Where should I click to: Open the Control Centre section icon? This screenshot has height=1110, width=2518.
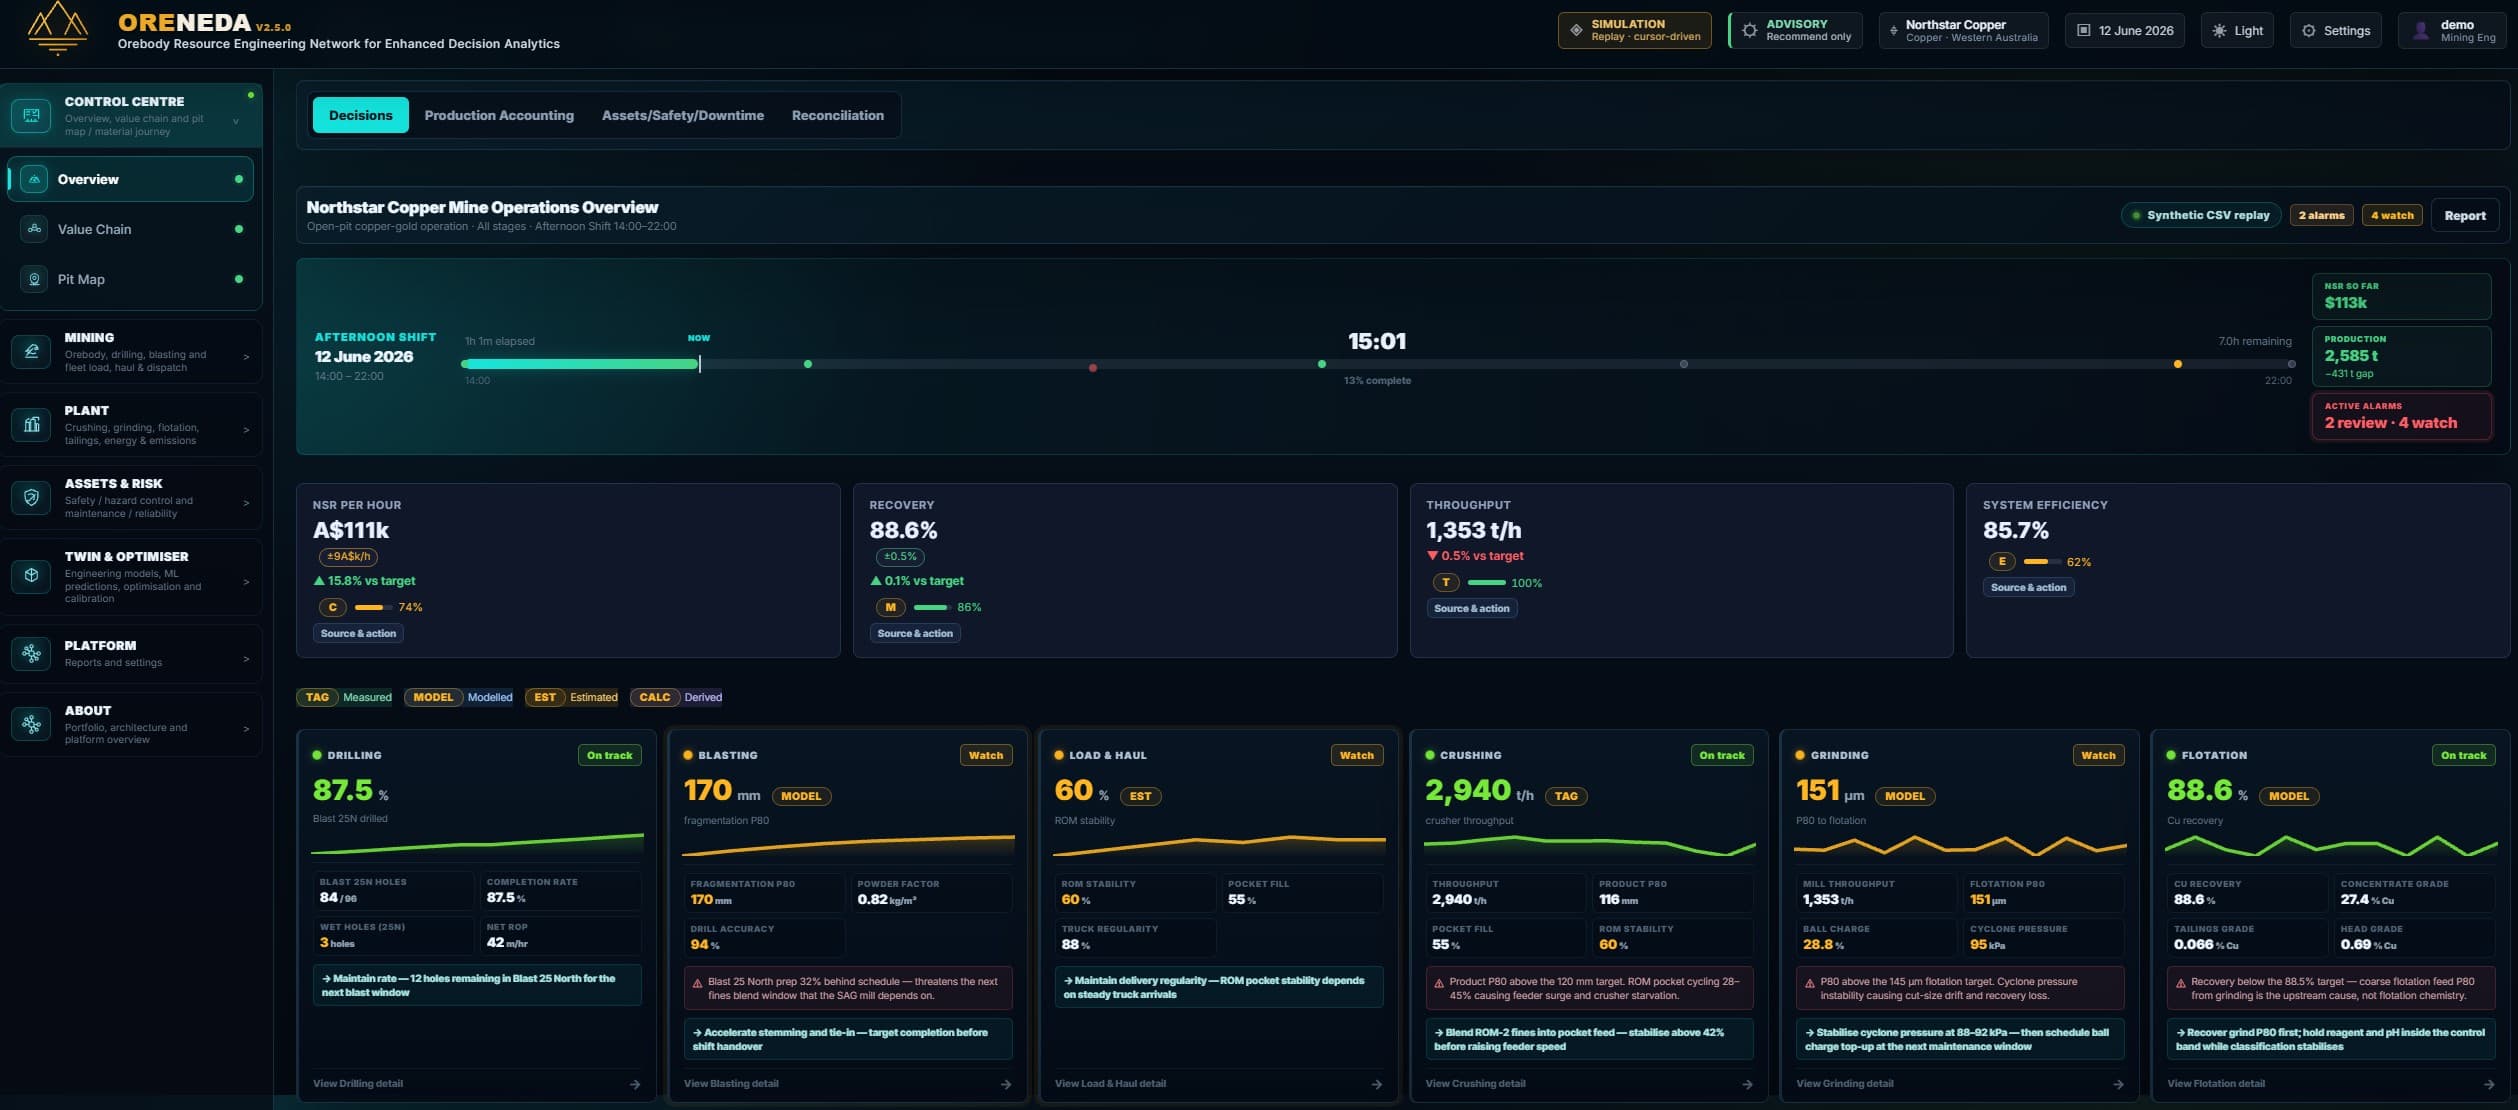[31, 115]
